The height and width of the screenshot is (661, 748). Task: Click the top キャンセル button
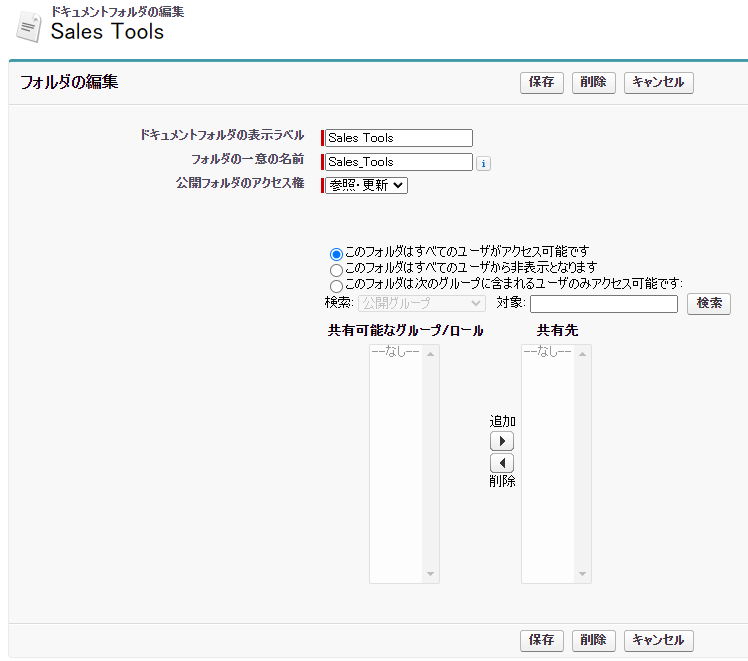coord(658,83)
